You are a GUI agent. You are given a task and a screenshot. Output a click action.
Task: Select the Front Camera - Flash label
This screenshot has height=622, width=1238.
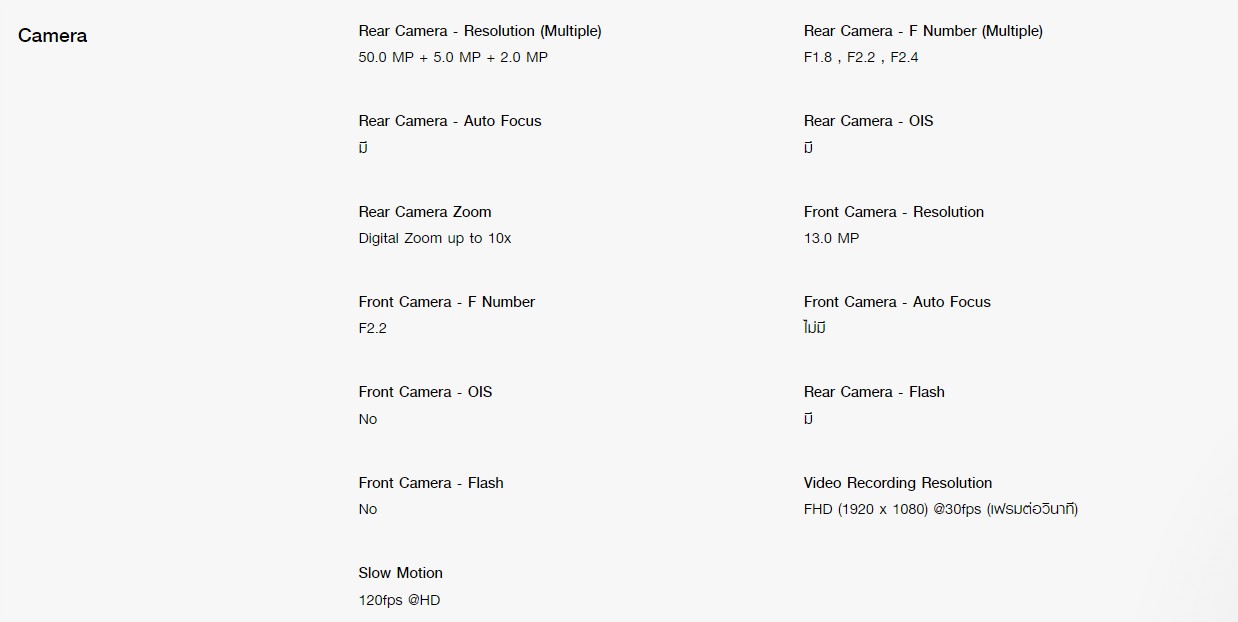[x=431, y=483]
